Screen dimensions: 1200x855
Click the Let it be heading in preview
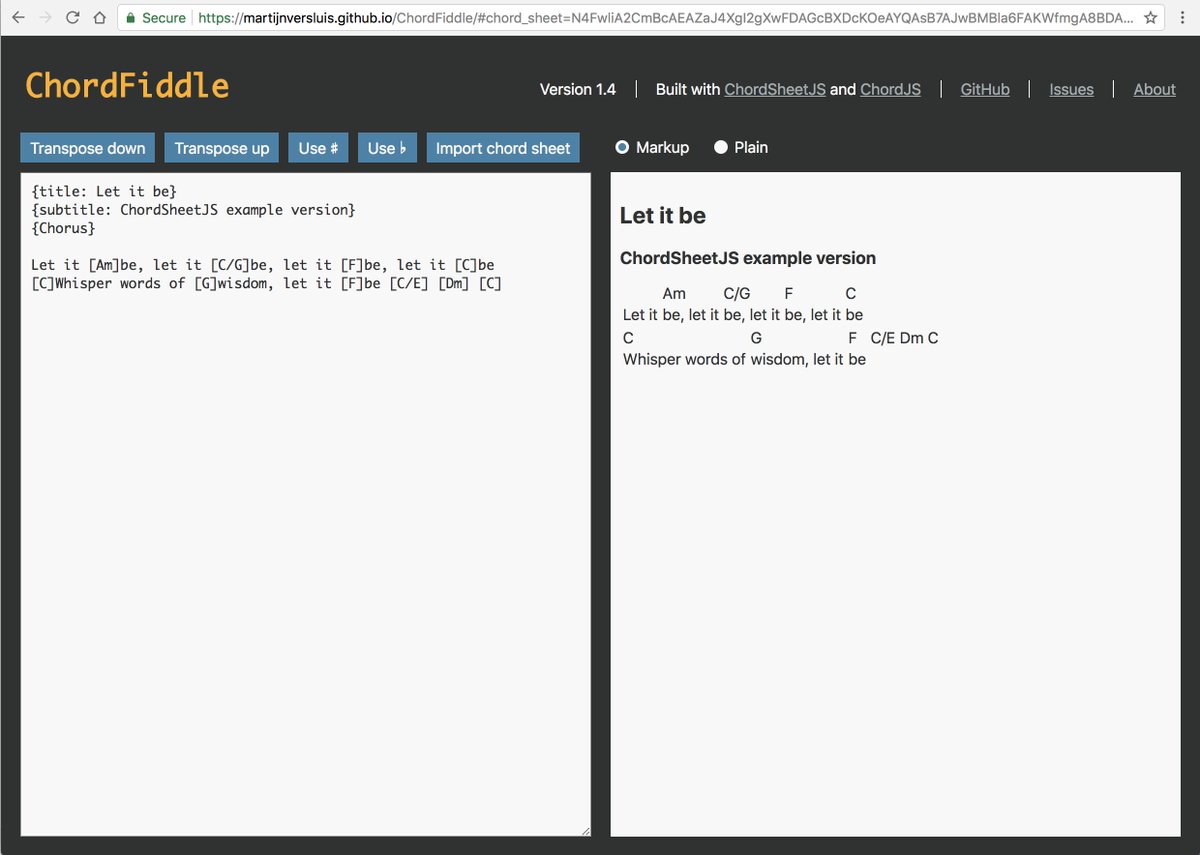(x=663, y=215)
